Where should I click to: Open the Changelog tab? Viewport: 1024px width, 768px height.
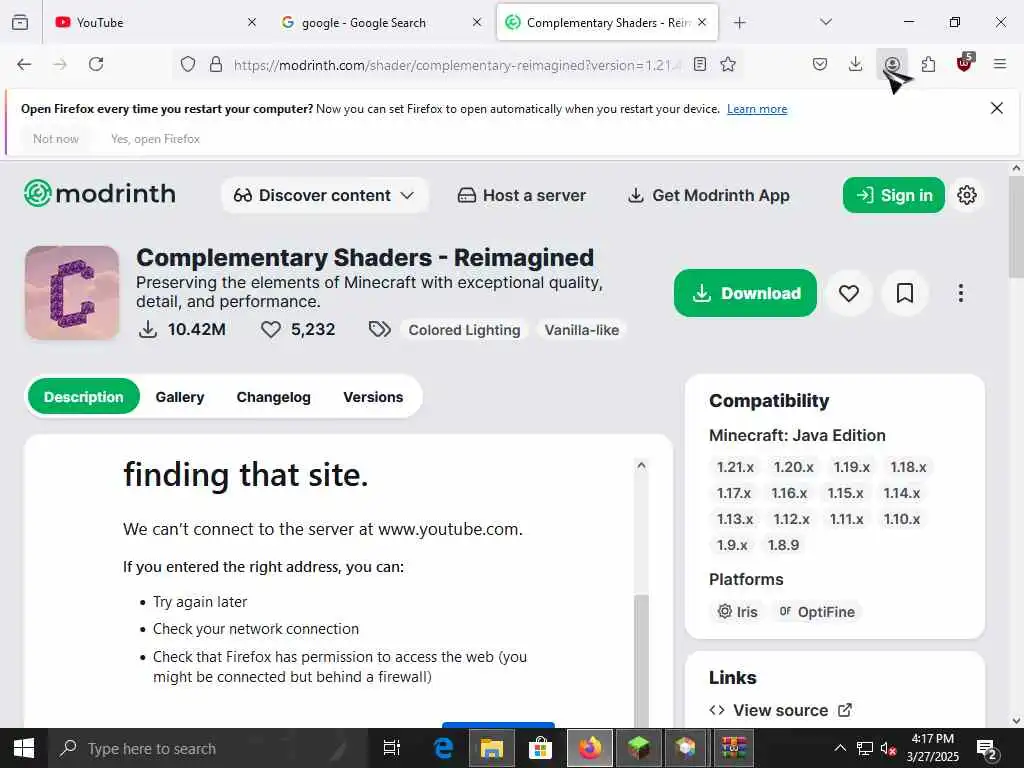pyautogui.click(x=274, y=396)
